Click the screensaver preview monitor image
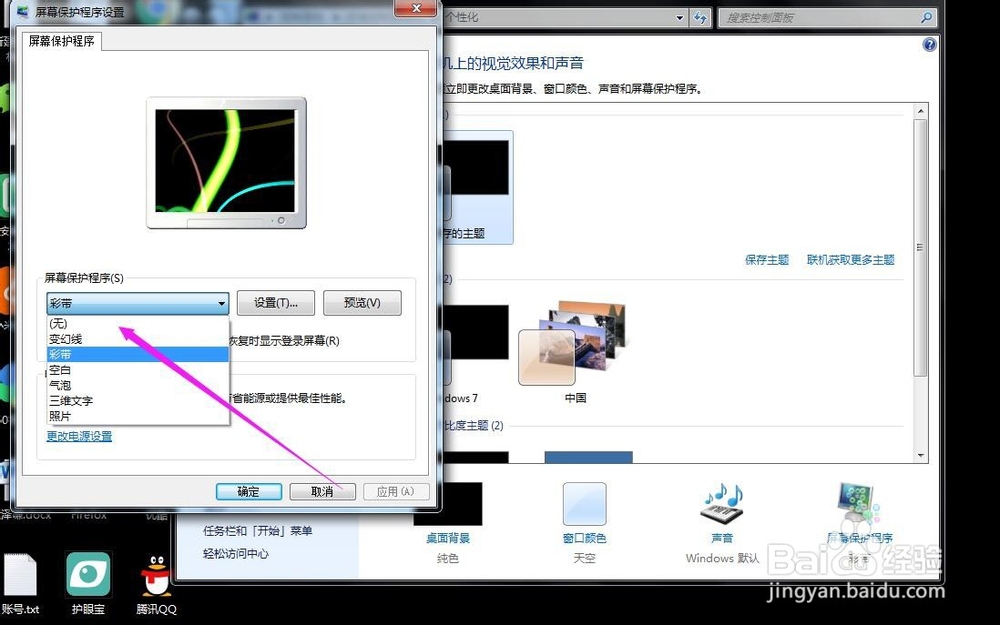The height and width of the screenshot is (625, 1000). (226, 163)
